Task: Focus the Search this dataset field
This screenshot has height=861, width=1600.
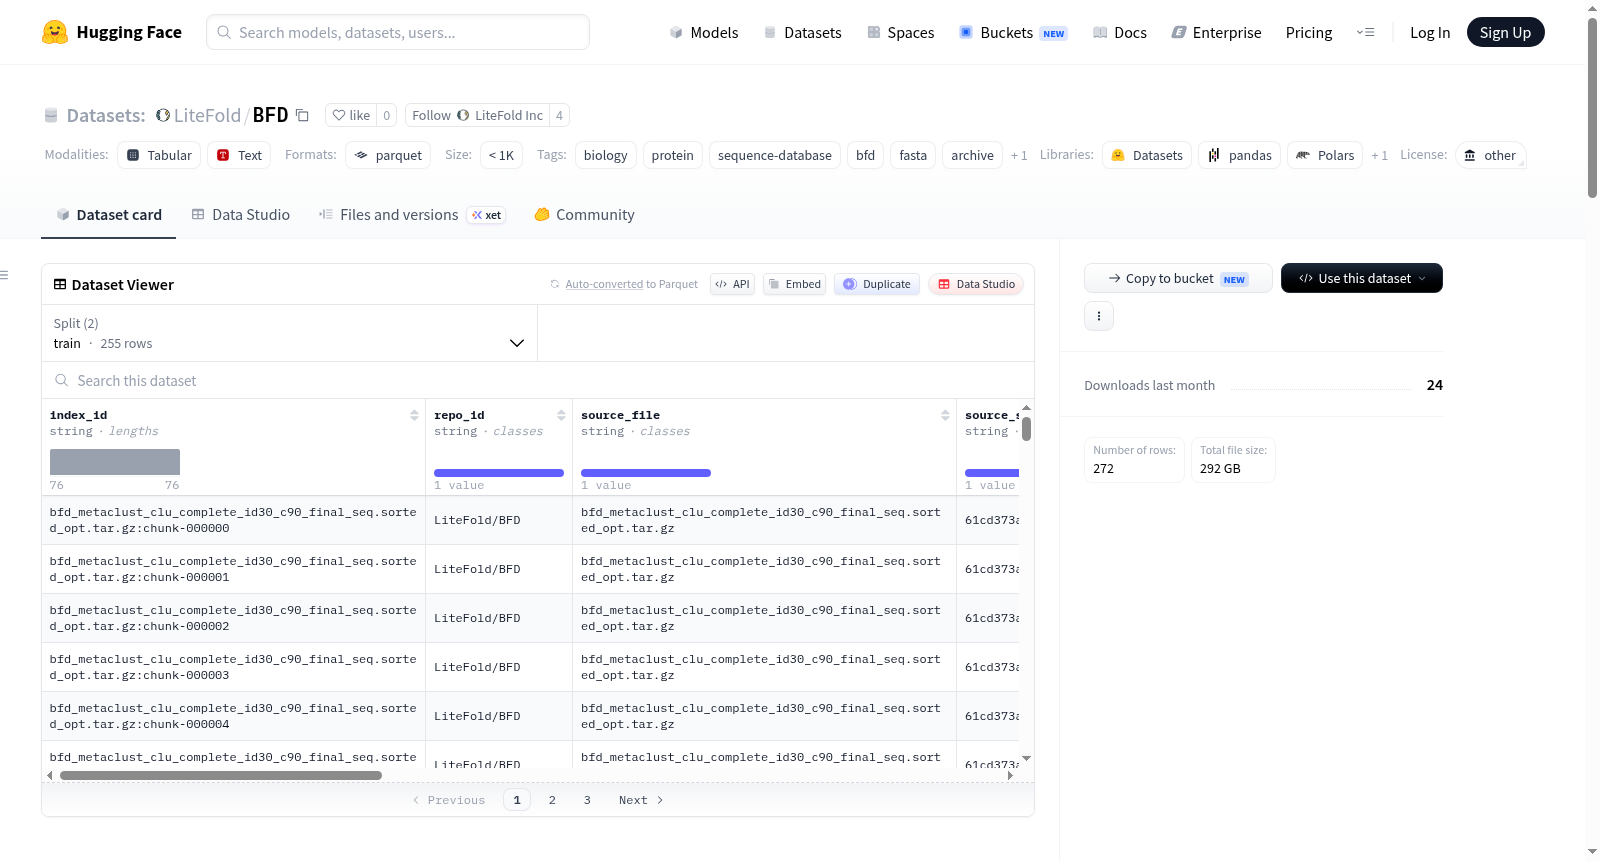Action: click(538, 380)
